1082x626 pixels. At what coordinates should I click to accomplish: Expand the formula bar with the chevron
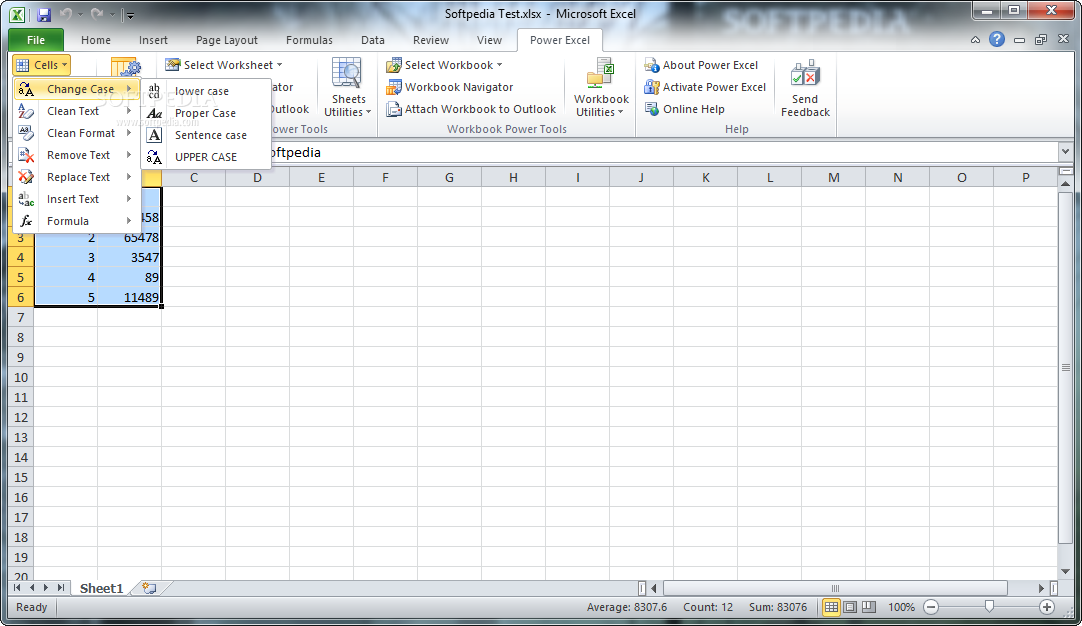point(1065,152)
